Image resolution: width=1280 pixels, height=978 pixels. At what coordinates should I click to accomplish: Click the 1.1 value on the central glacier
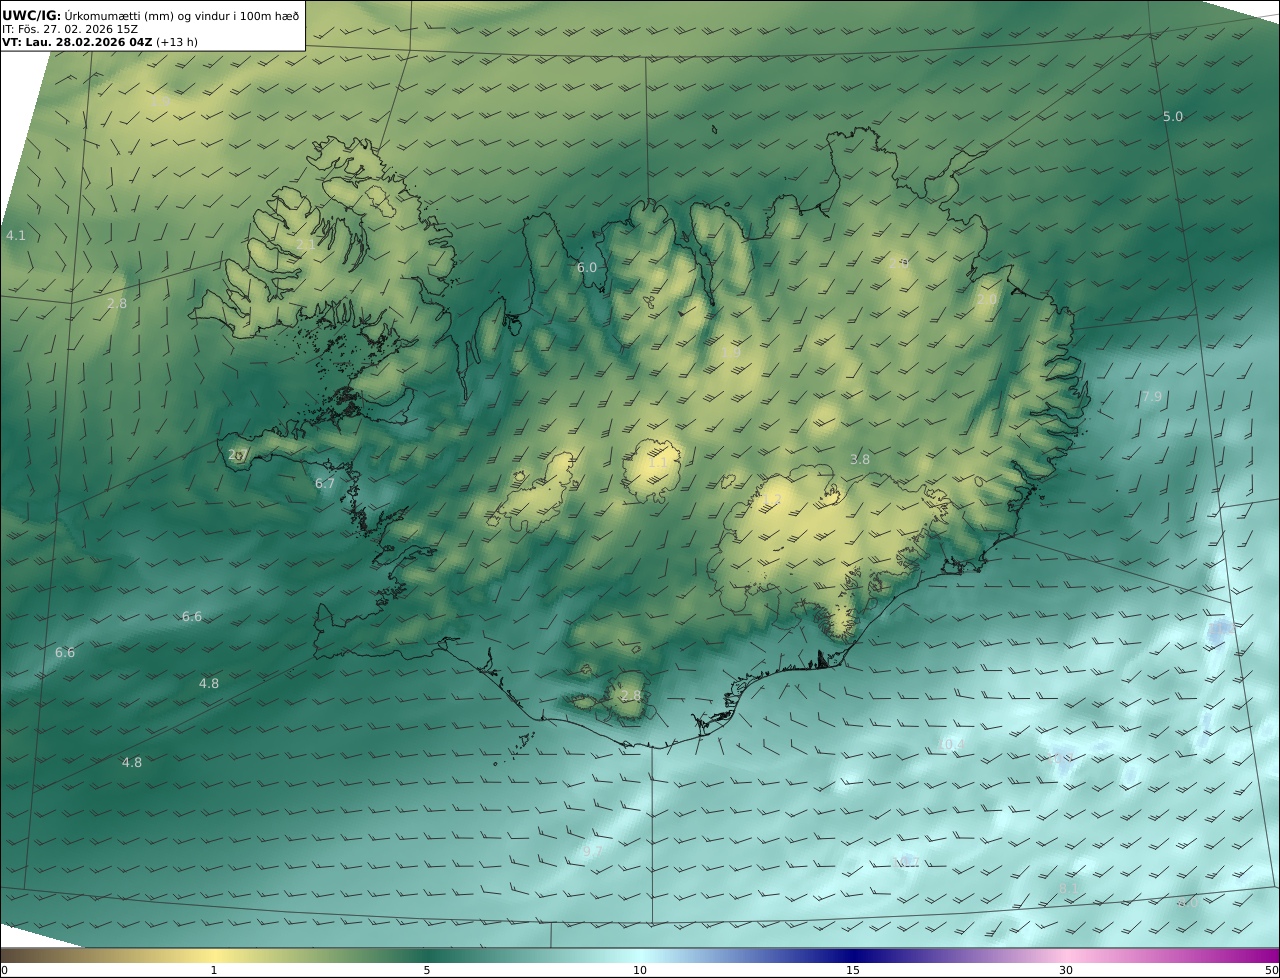pyautogui.click(x=657, y=463)
